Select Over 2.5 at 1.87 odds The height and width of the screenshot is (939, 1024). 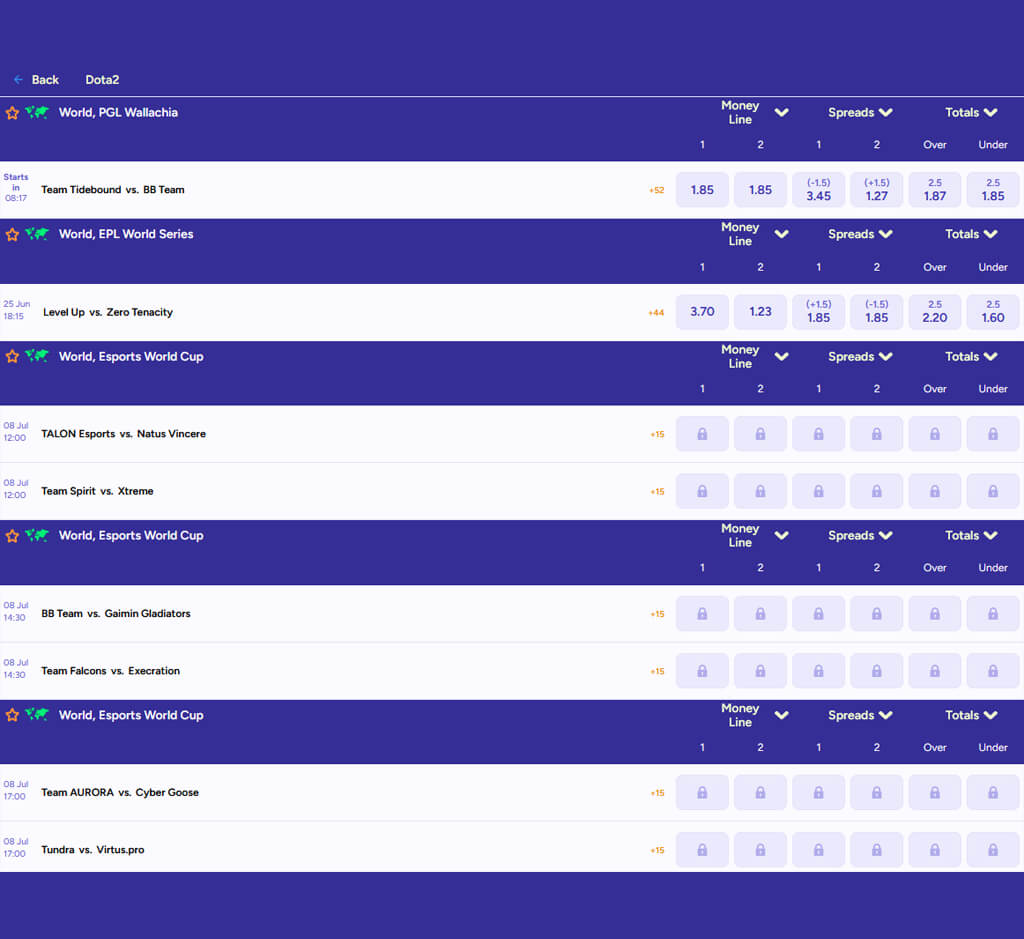point(935,190)
